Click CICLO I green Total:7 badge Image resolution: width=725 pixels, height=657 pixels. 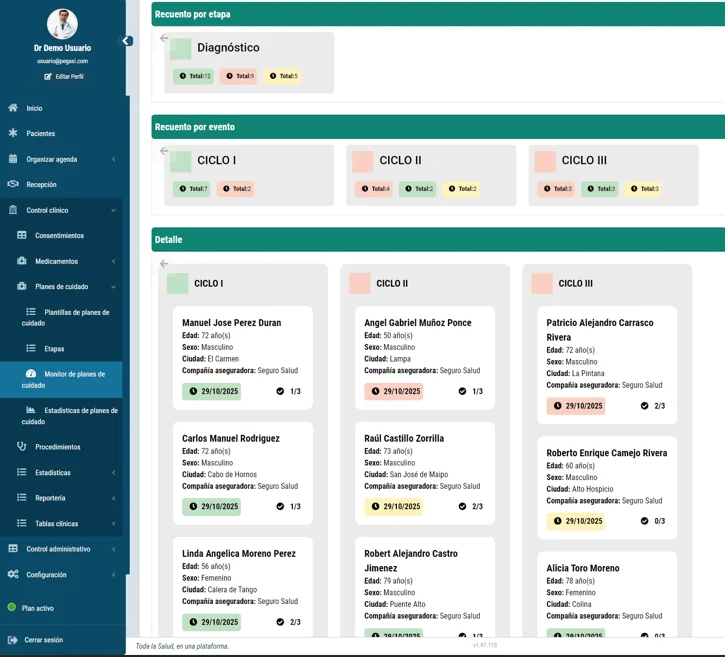tap(192, 189)
